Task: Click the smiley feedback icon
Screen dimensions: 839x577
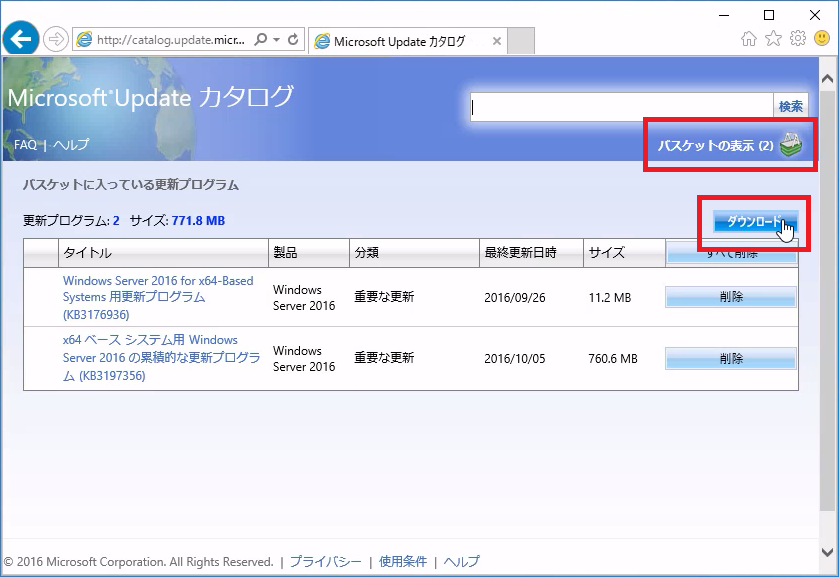Action: (x=821, y=38)
